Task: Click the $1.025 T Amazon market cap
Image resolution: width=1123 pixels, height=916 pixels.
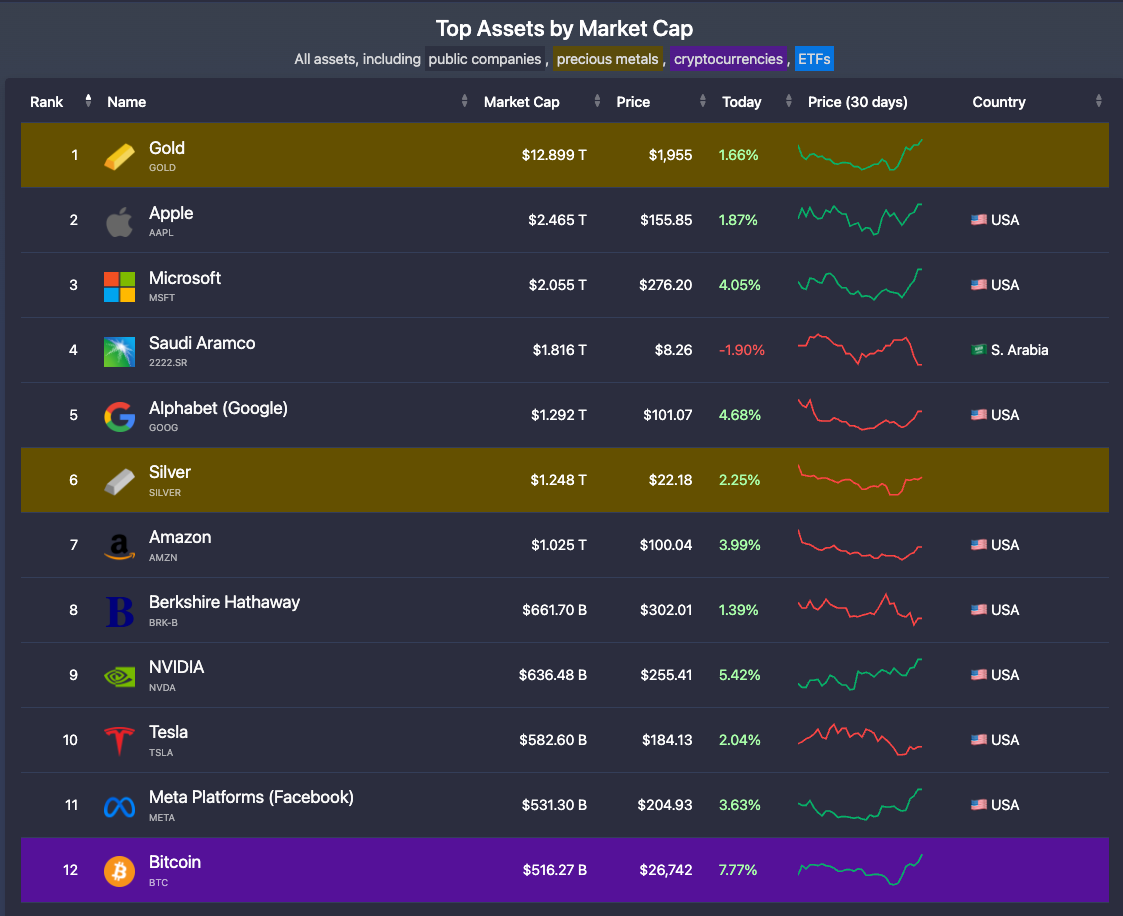Action: pyautogui.click(x=559, y=546)
